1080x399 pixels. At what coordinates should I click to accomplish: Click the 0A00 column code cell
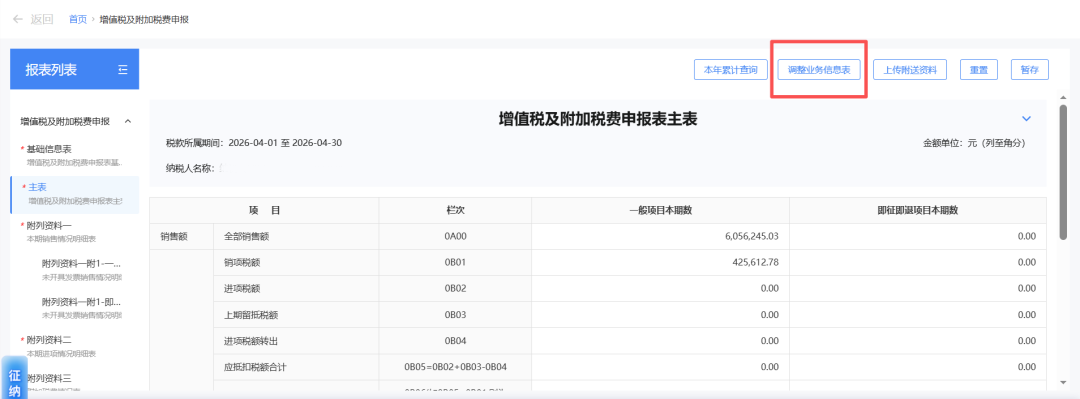(455, 236)
